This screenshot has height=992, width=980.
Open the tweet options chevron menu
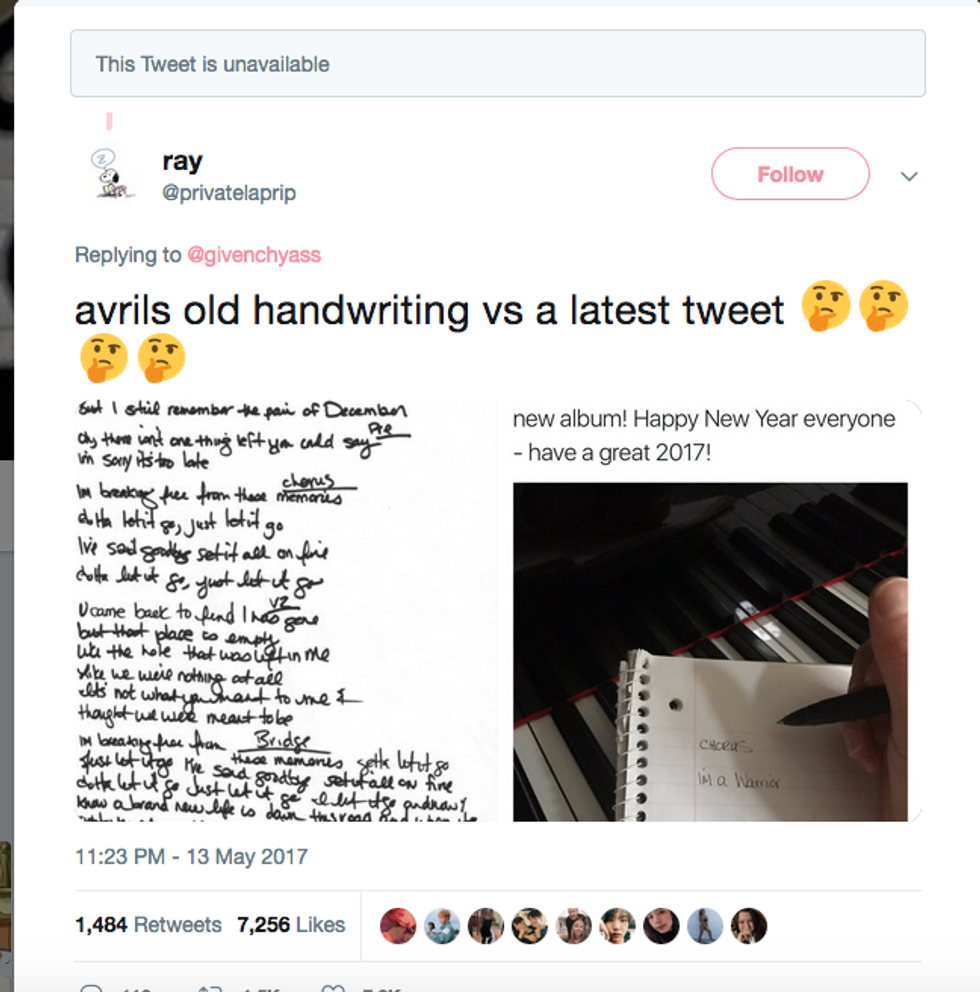pyautogui.click(x=909, y=177)
